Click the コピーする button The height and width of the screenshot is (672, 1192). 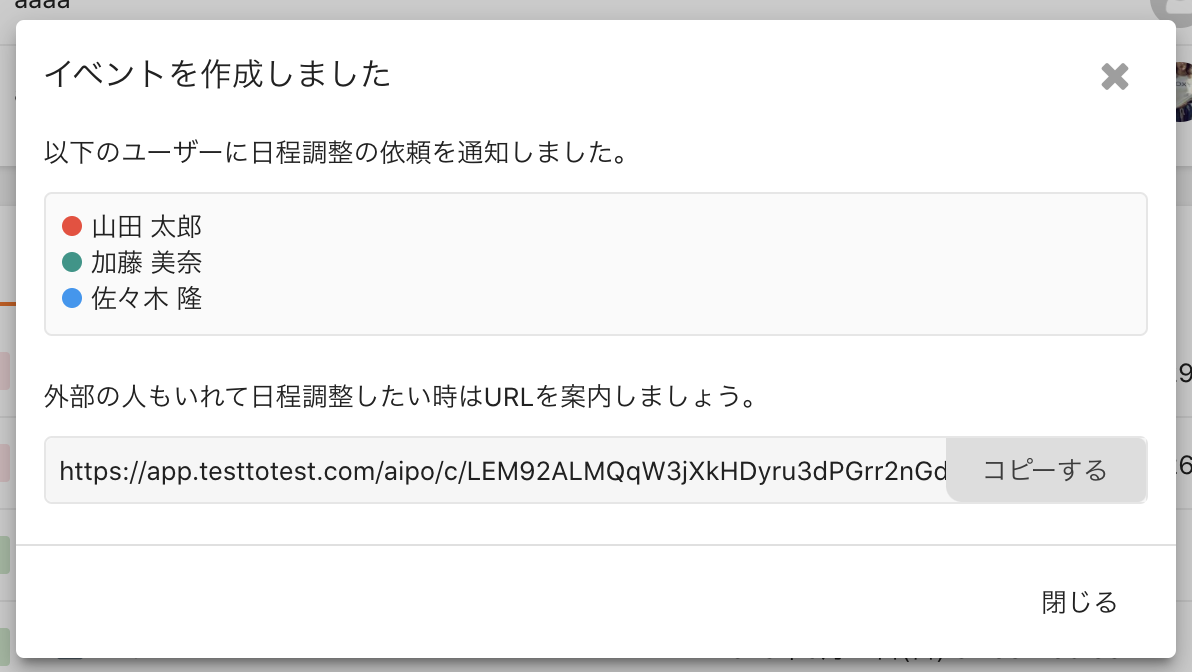pyautogui.click(x=1046, y=470)
